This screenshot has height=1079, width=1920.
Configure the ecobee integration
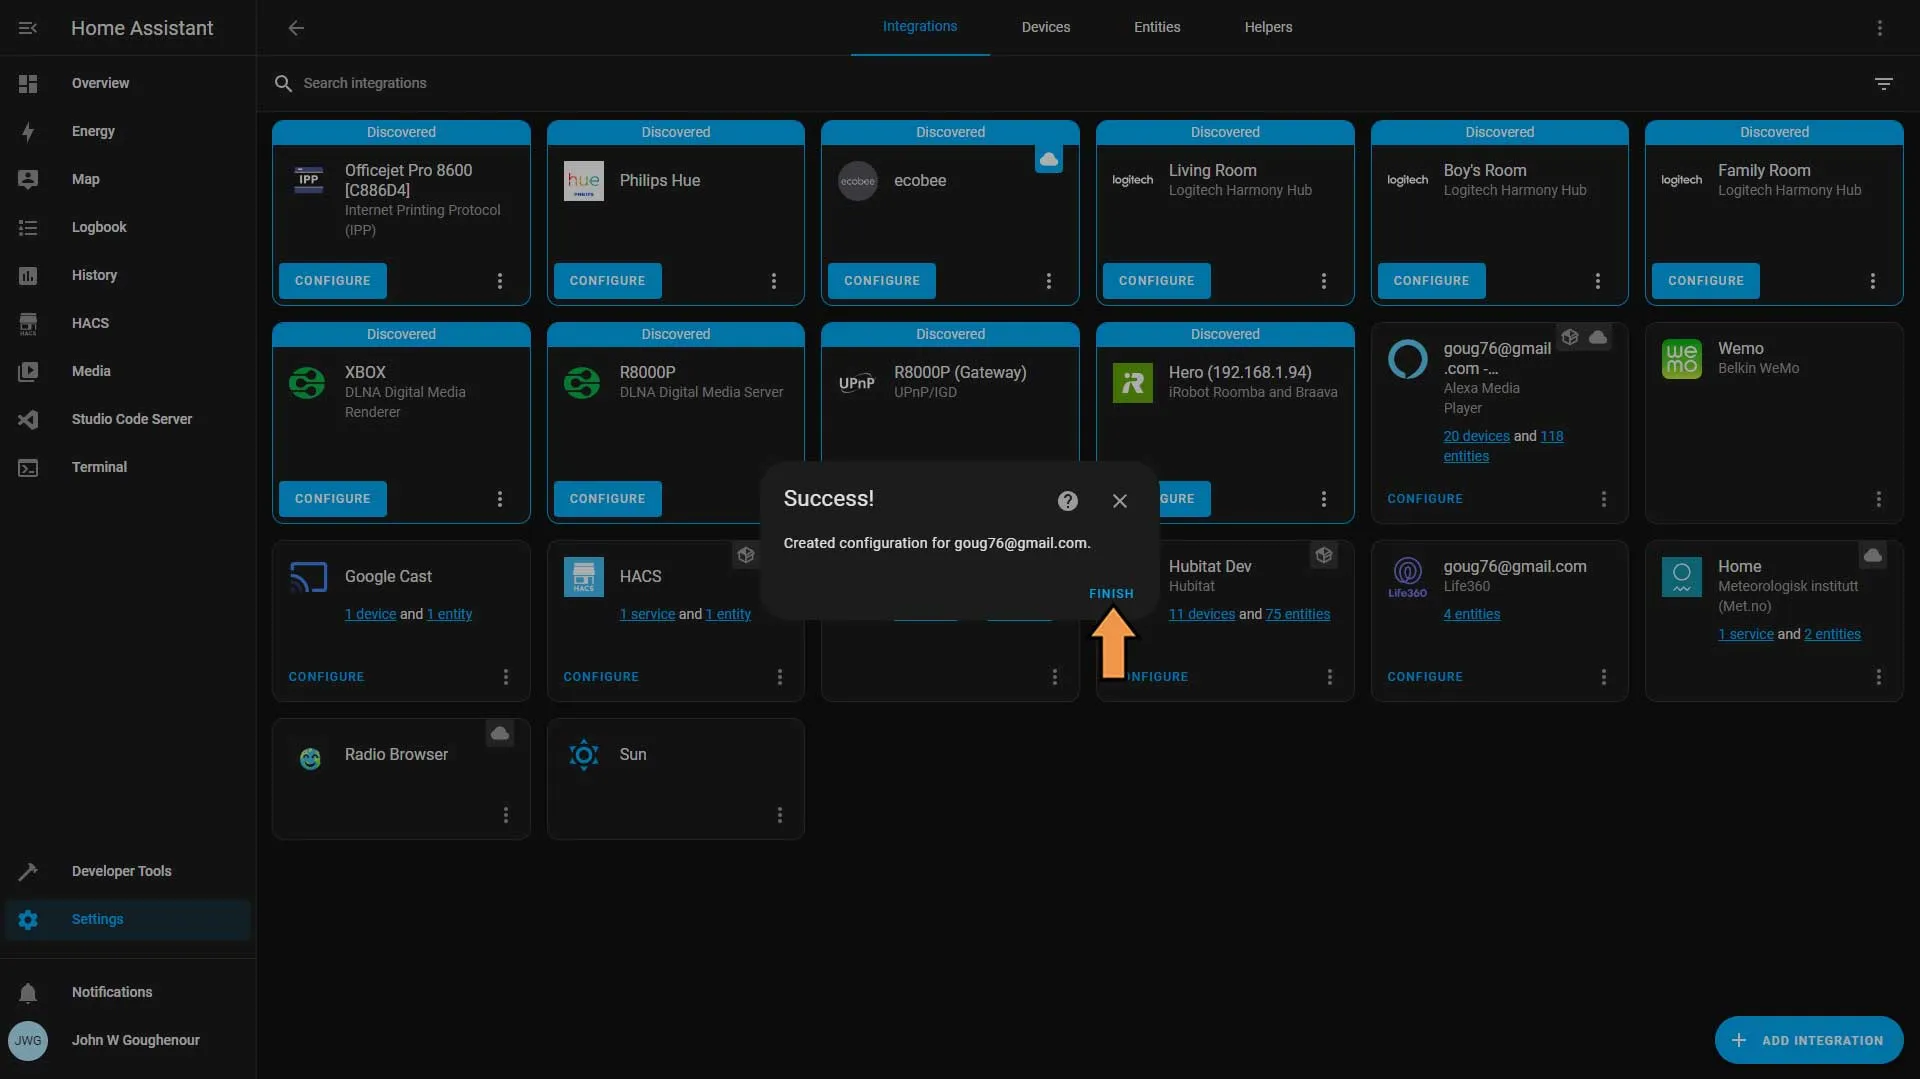point(882,281)
